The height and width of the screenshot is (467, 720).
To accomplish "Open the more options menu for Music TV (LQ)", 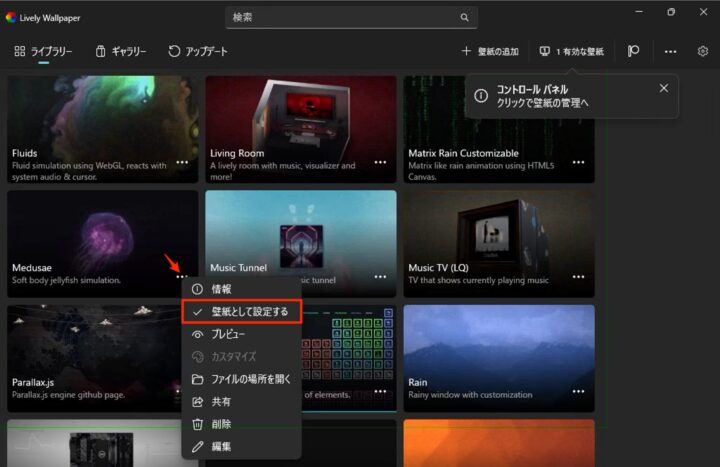I will tap(579, 276).
